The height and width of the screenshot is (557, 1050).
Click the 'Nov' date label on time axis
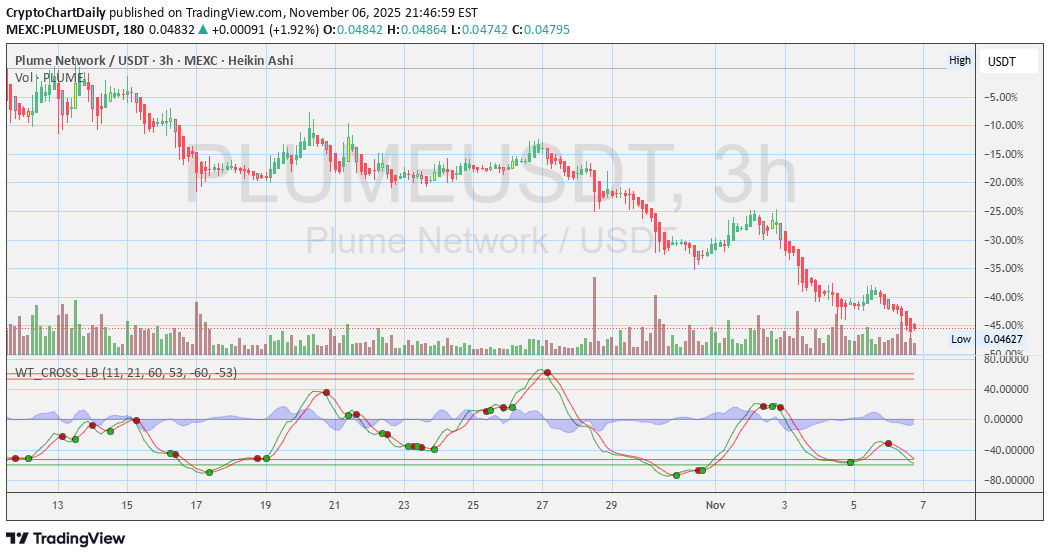point(715,505)
